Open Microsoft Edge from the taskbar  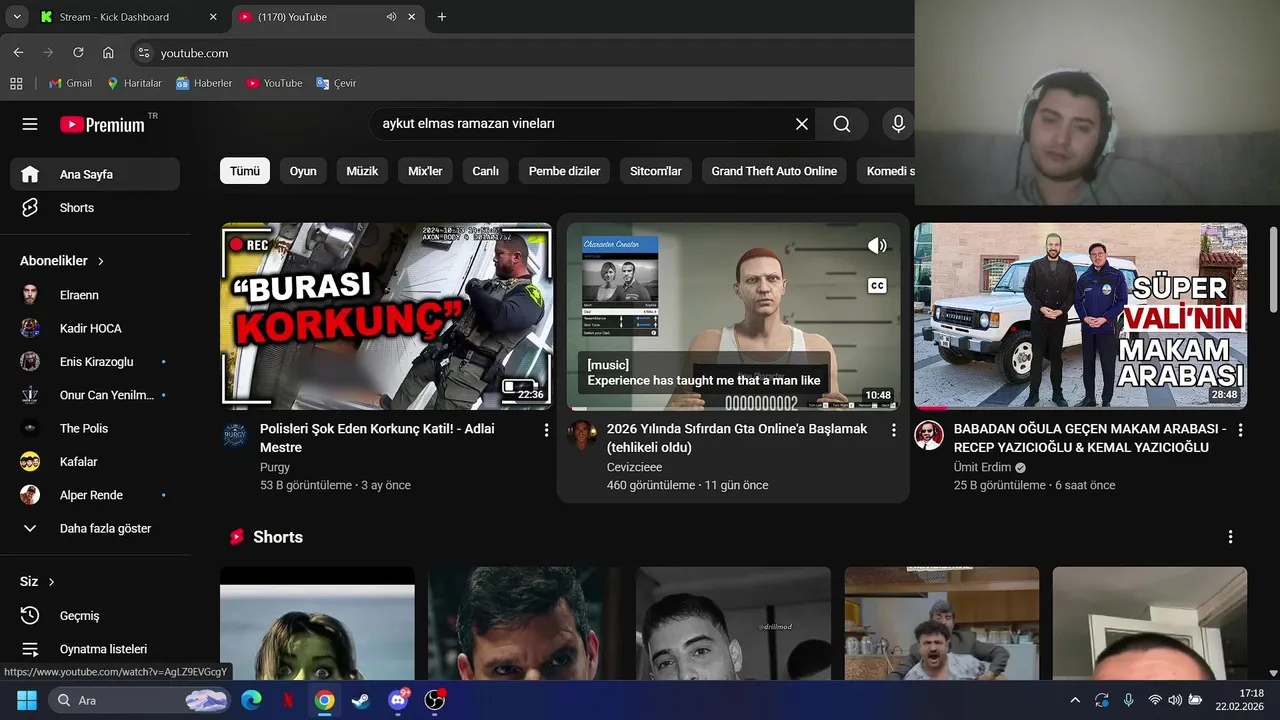coord(251,700)
